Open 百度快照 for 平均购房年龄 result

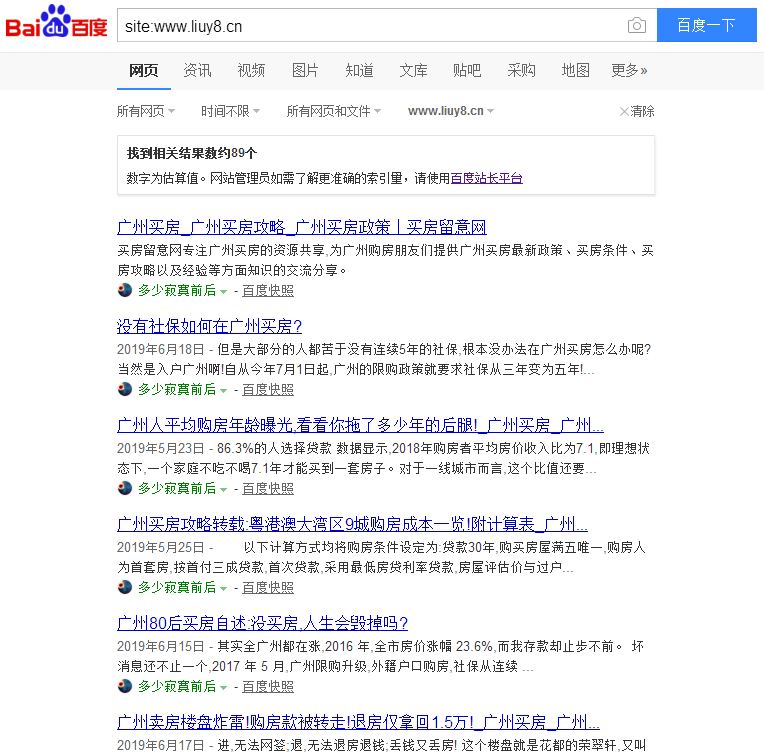(x=267, y=488)
